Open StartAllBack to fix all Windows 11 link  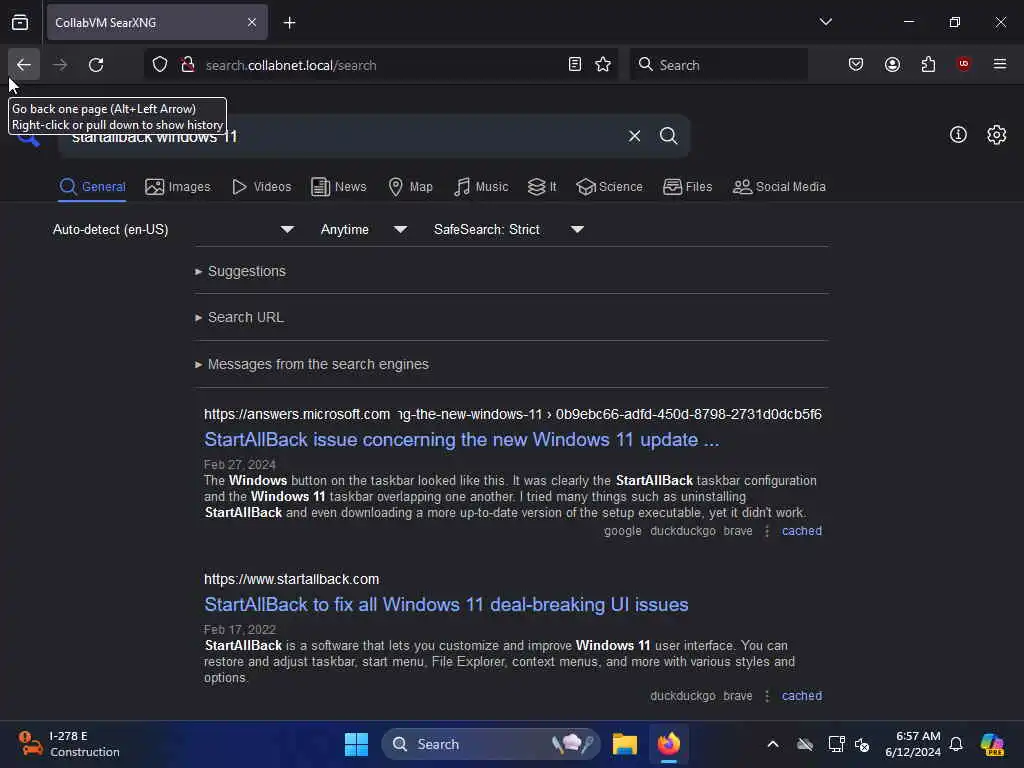446,605
